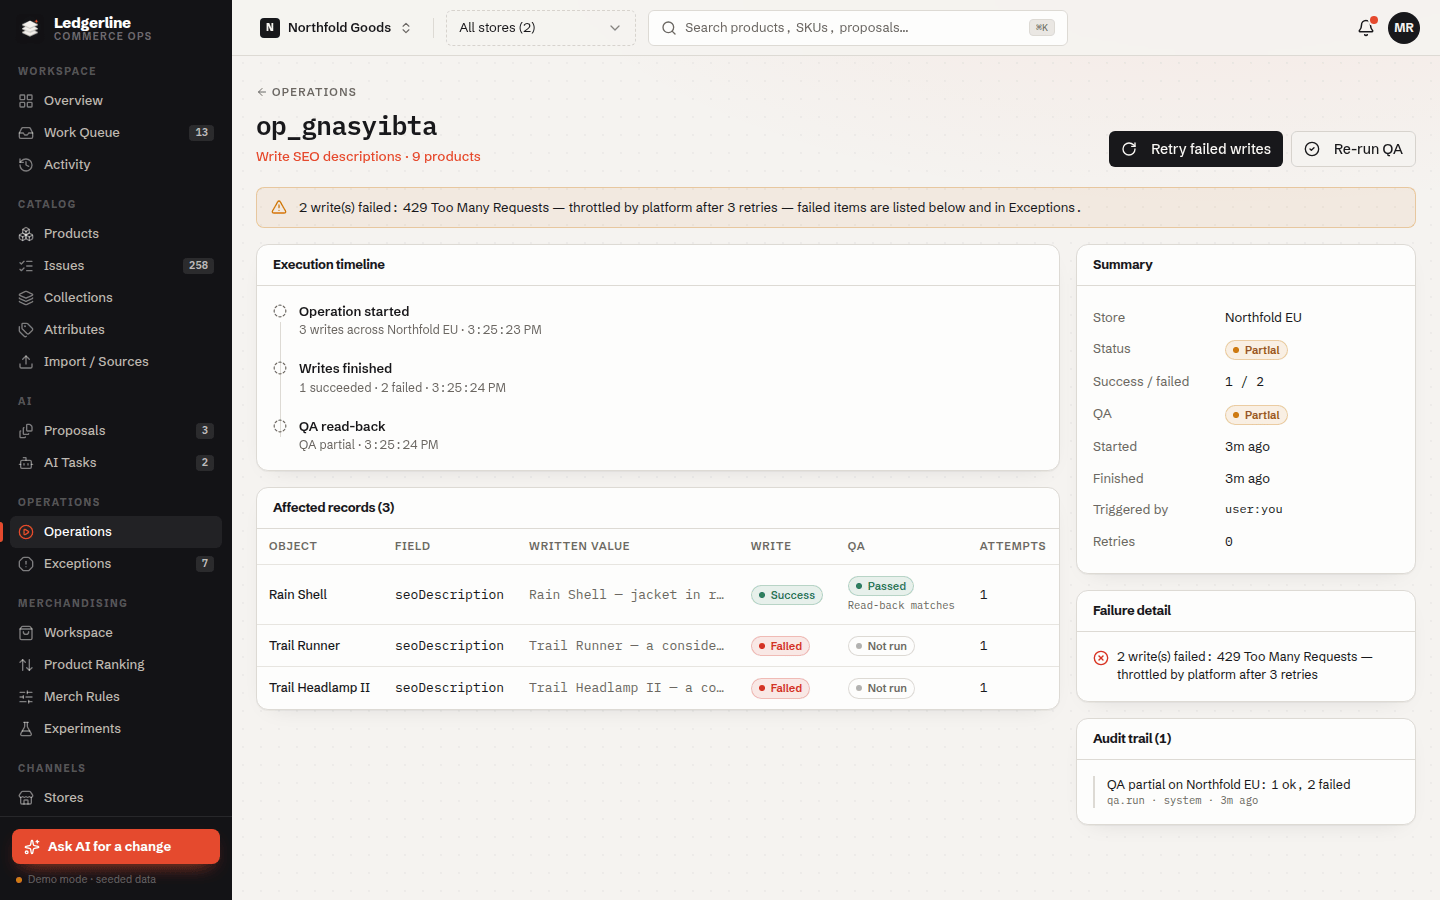Click the AI Tasks robot icon

[26, 463]
